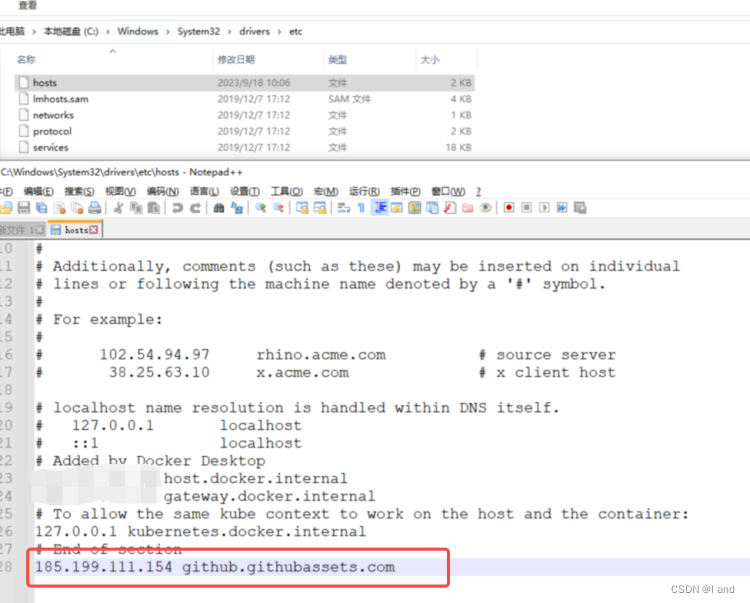Click the Undo arrow icon
This screenshot has width=750, height=603.
[x=177, y=208]
